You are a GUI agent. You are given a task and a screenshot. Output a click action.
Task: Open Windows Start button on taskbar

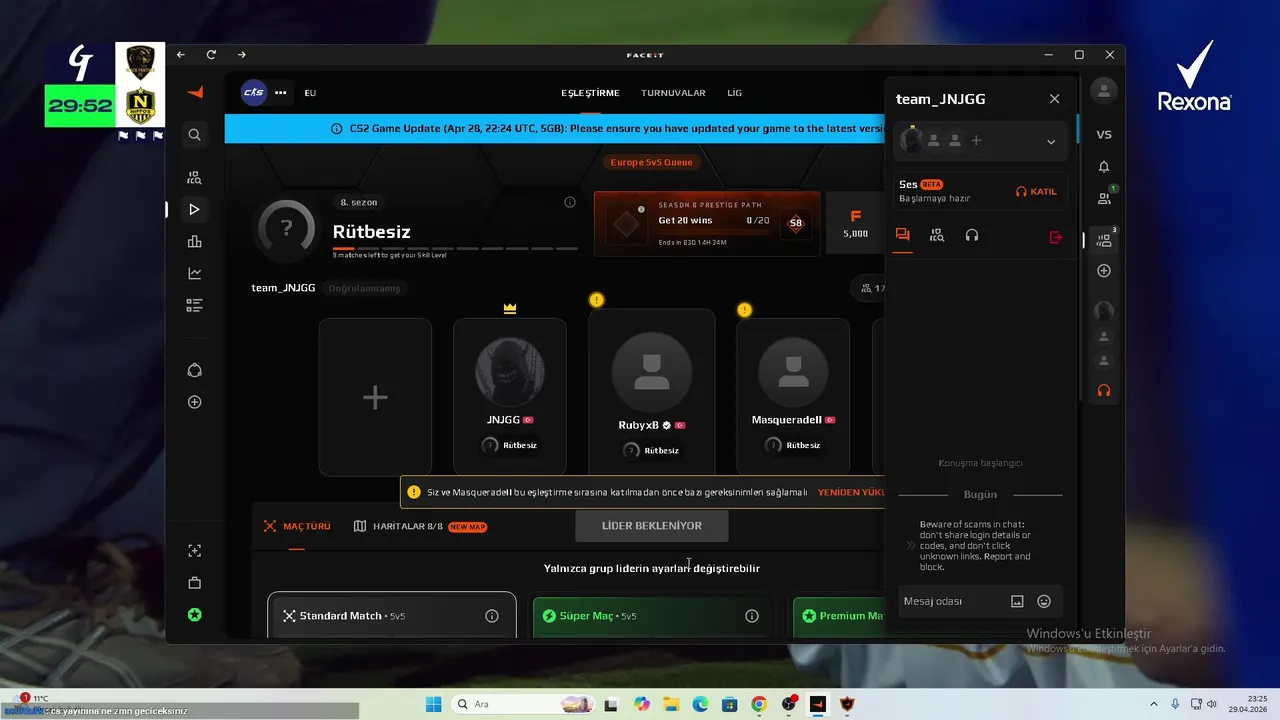tap(433, 704)
